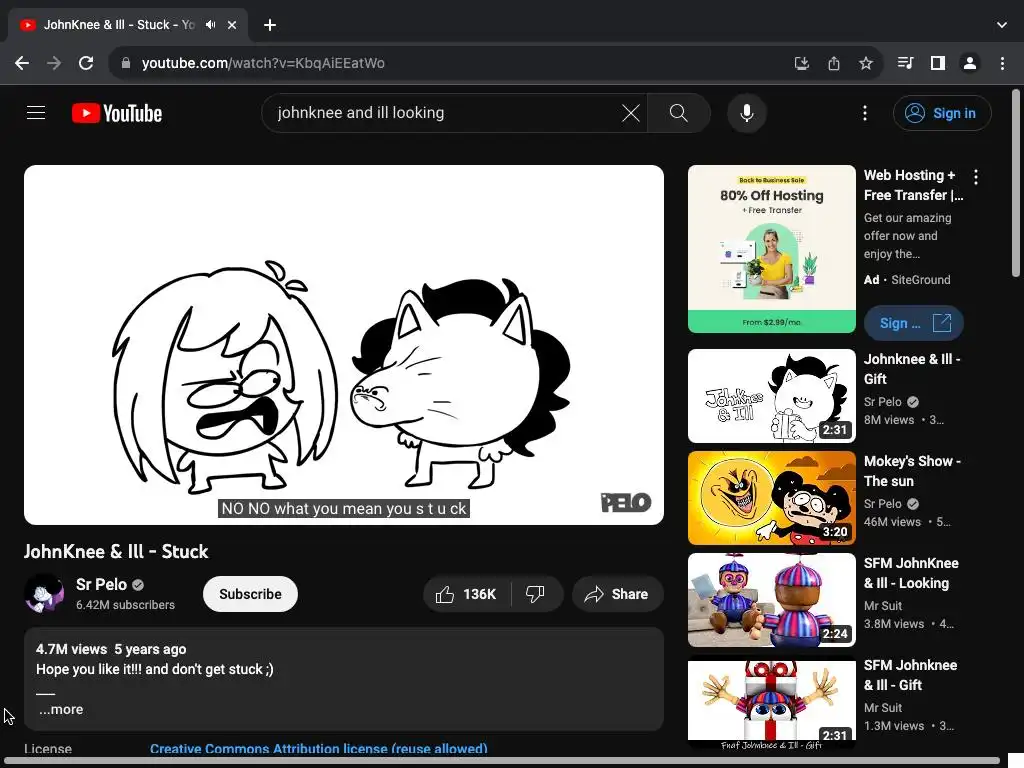Open the Web Hosting + Free Transfer ad title
The height and width of the screenshot is (768, 1024).
tap(913, 185)
